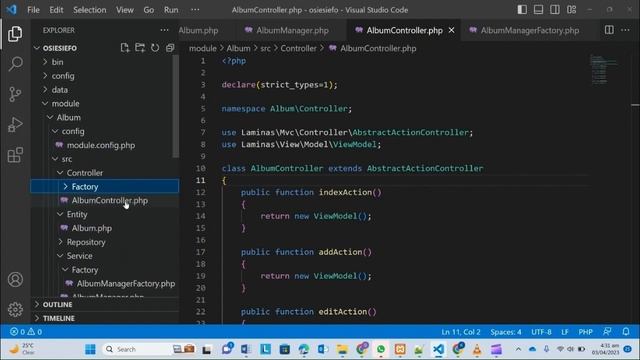Click the Windows Start button
The height and width of the screenshot is (360, 640).
[x=90, y=349]
